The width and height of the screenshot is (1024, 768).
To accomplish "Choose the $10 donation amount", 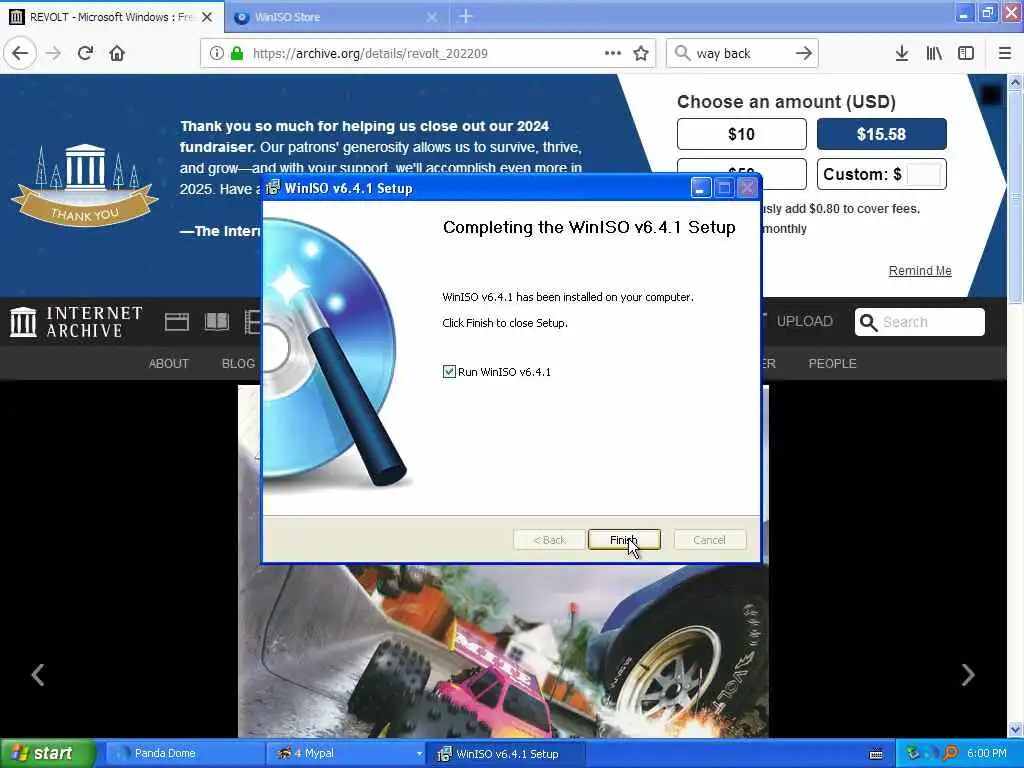I will (741, 134).
